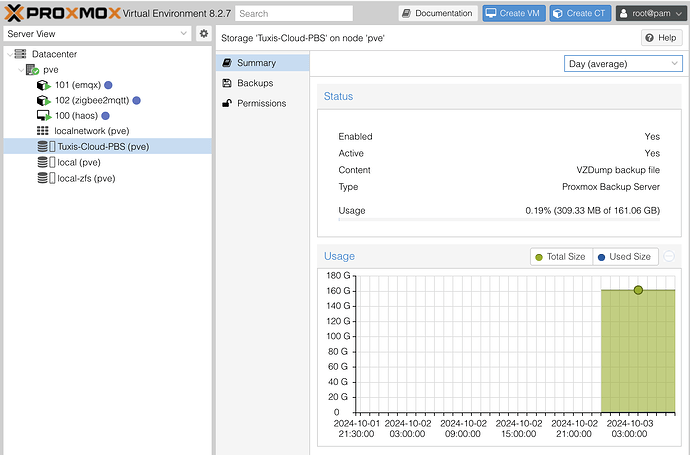The height and width of the screenshot is (455, 690).
Task: Select Tuxis-Cloud-PBS (pve) in tree
Action: click(x=107, y=147)
